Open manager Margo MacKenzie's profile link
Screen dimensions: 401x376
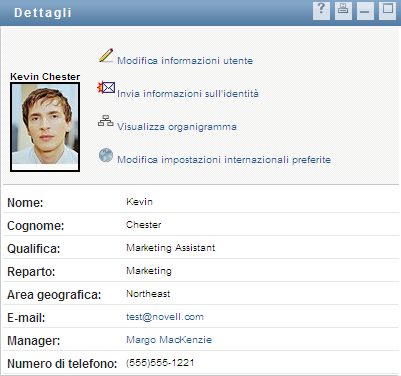(x=169, y=340)
